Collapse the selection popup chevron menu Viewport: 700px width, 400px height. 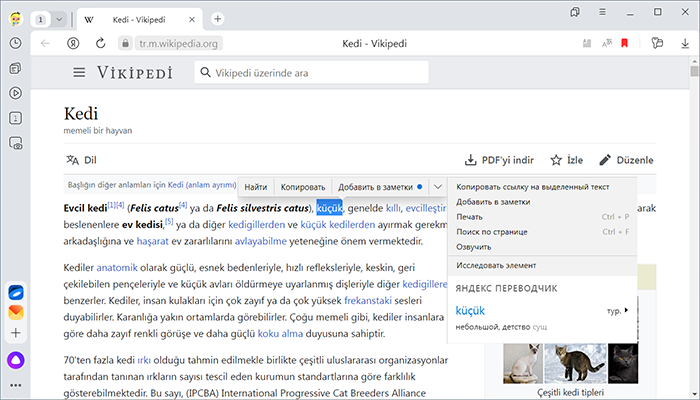click(438, 187)
